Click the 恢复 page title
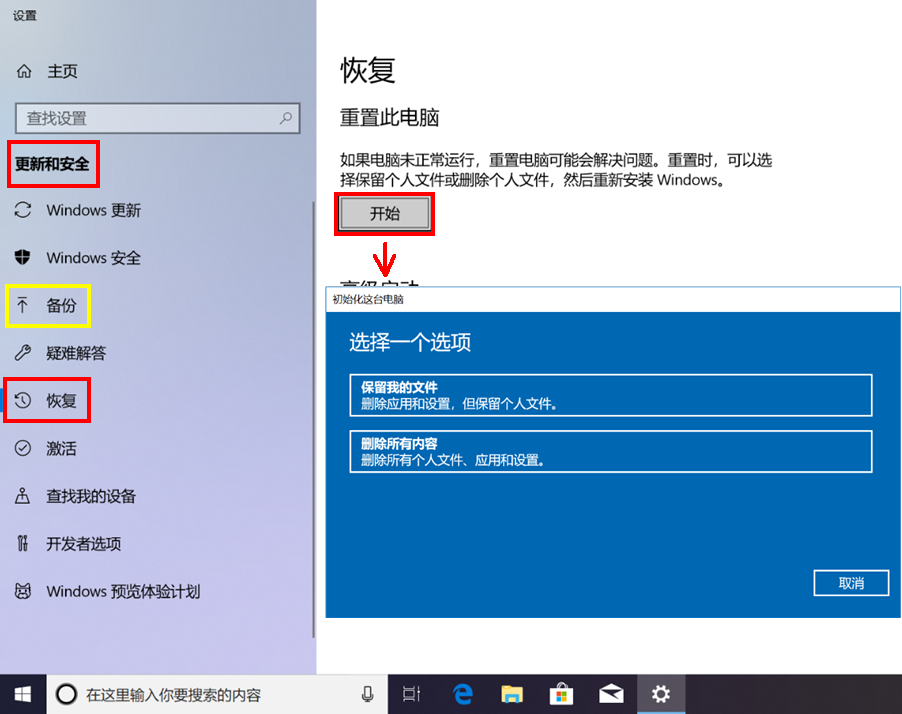Viewport: 902px width, 714px height. point(368,71)
